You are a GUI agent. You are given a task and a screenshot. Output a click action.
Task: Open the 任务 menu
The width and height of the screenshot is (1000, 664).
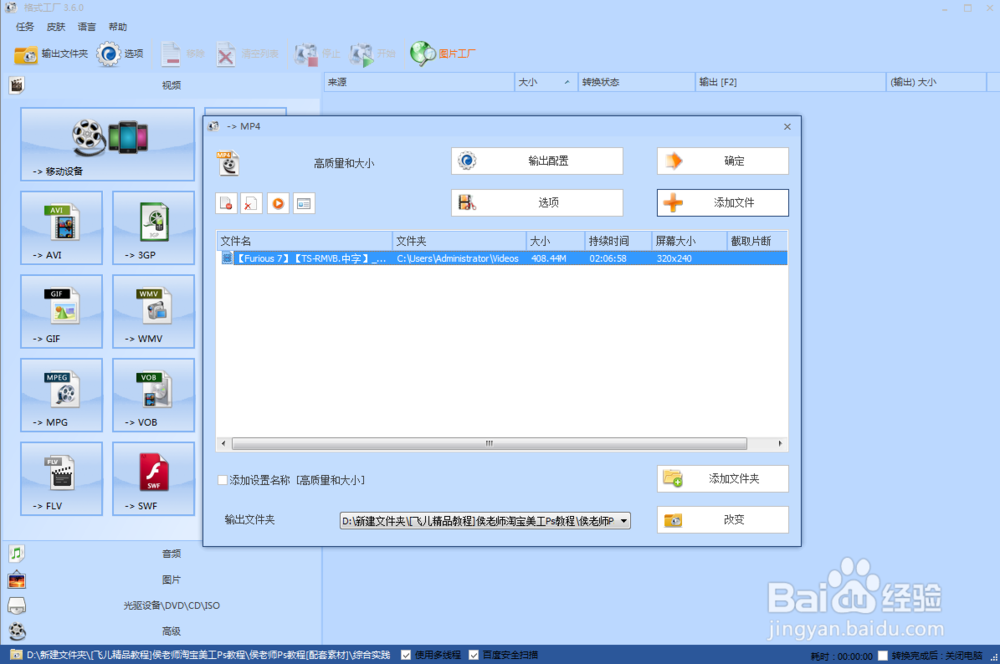25,27
